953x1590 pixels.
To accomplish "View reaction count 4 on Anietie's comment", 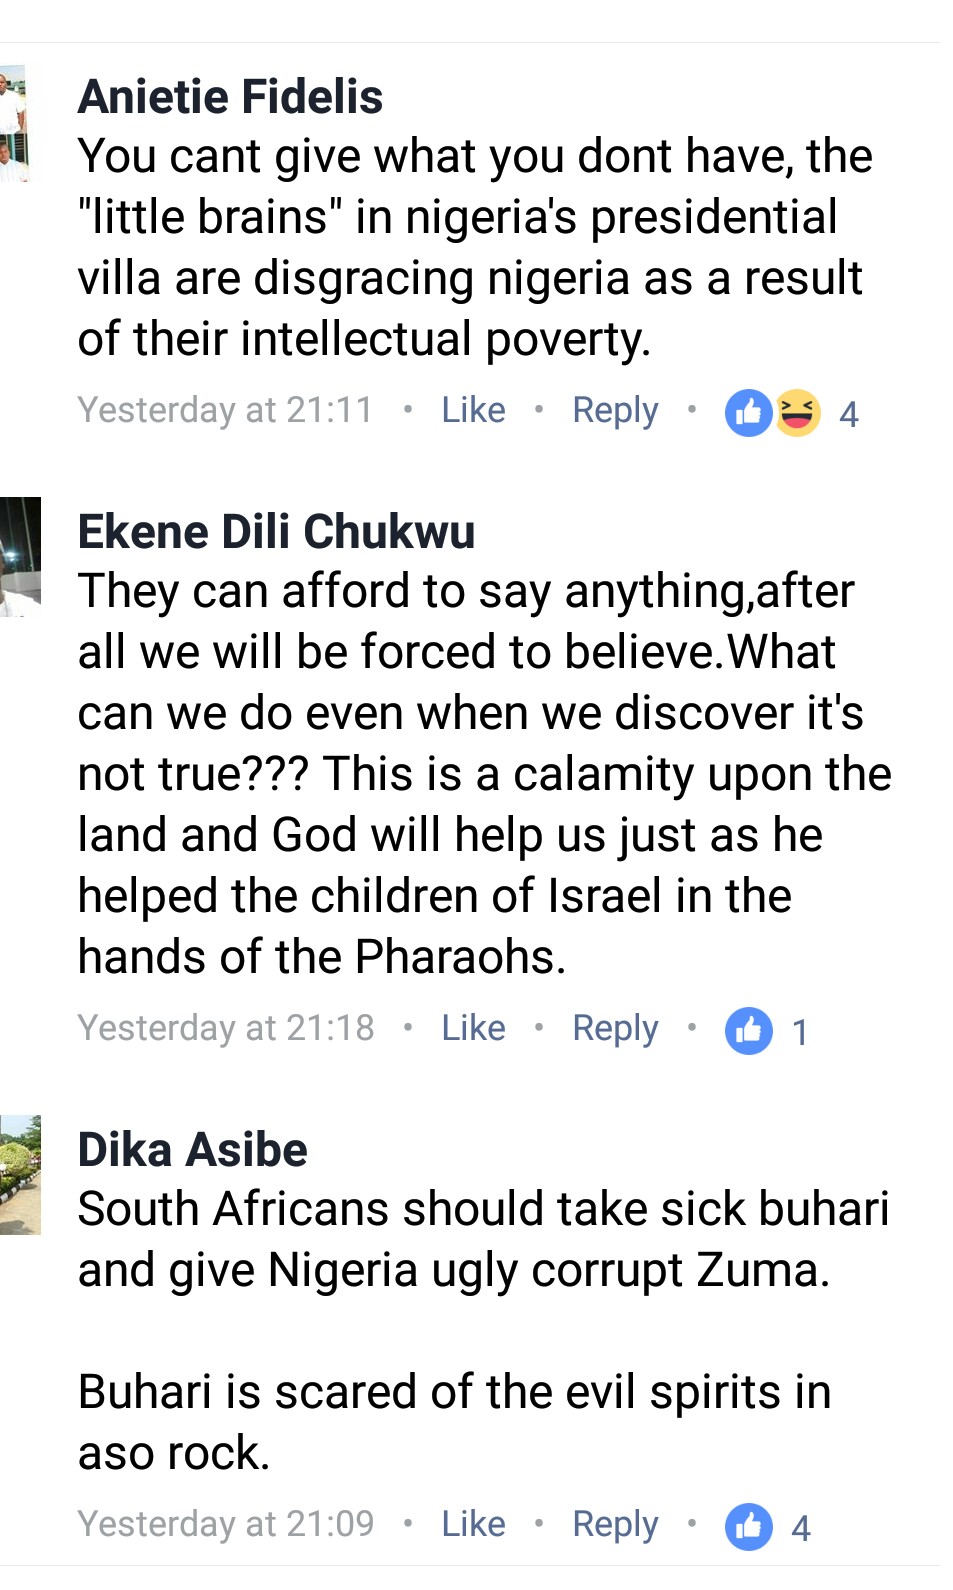I will [x=848, y=414].
